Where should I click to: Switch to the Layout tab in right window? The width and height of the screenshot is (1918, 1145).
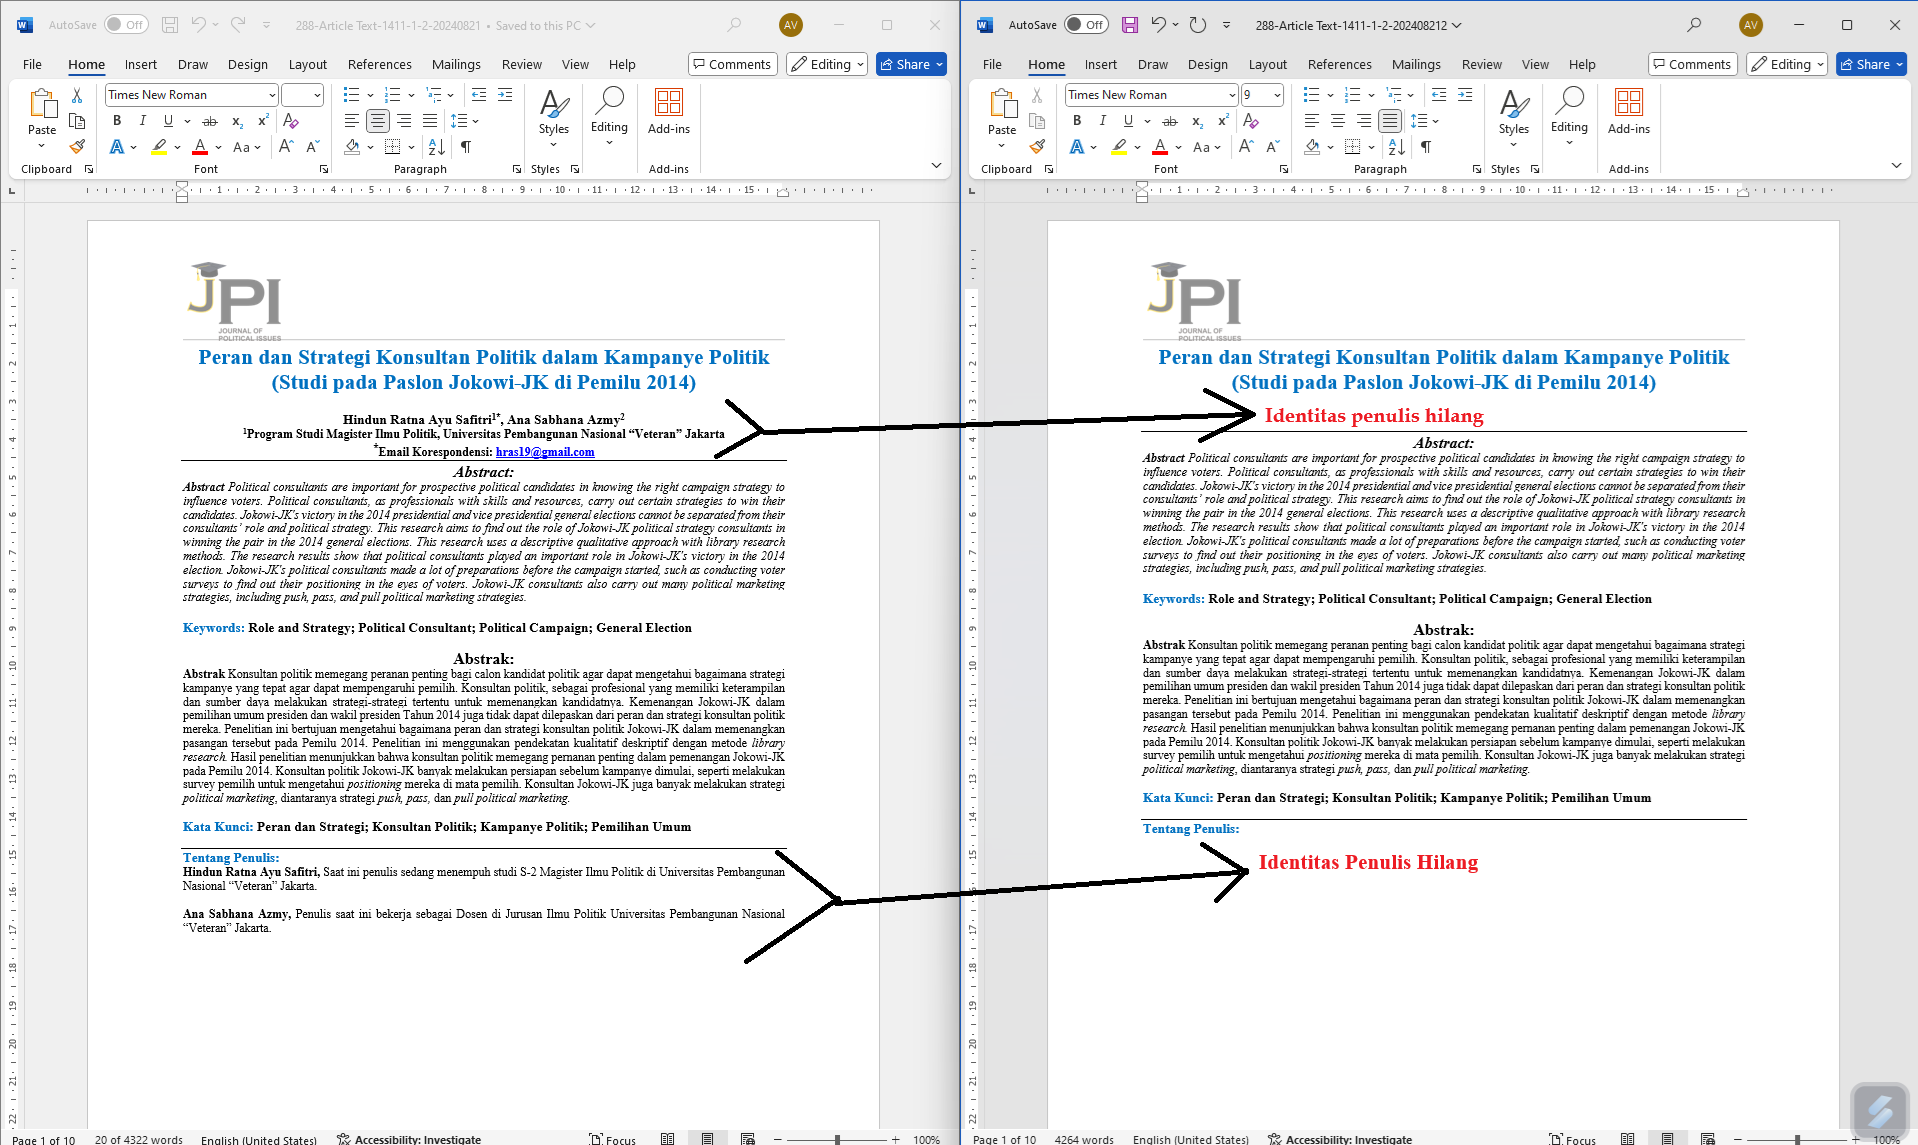point(1267,64)
